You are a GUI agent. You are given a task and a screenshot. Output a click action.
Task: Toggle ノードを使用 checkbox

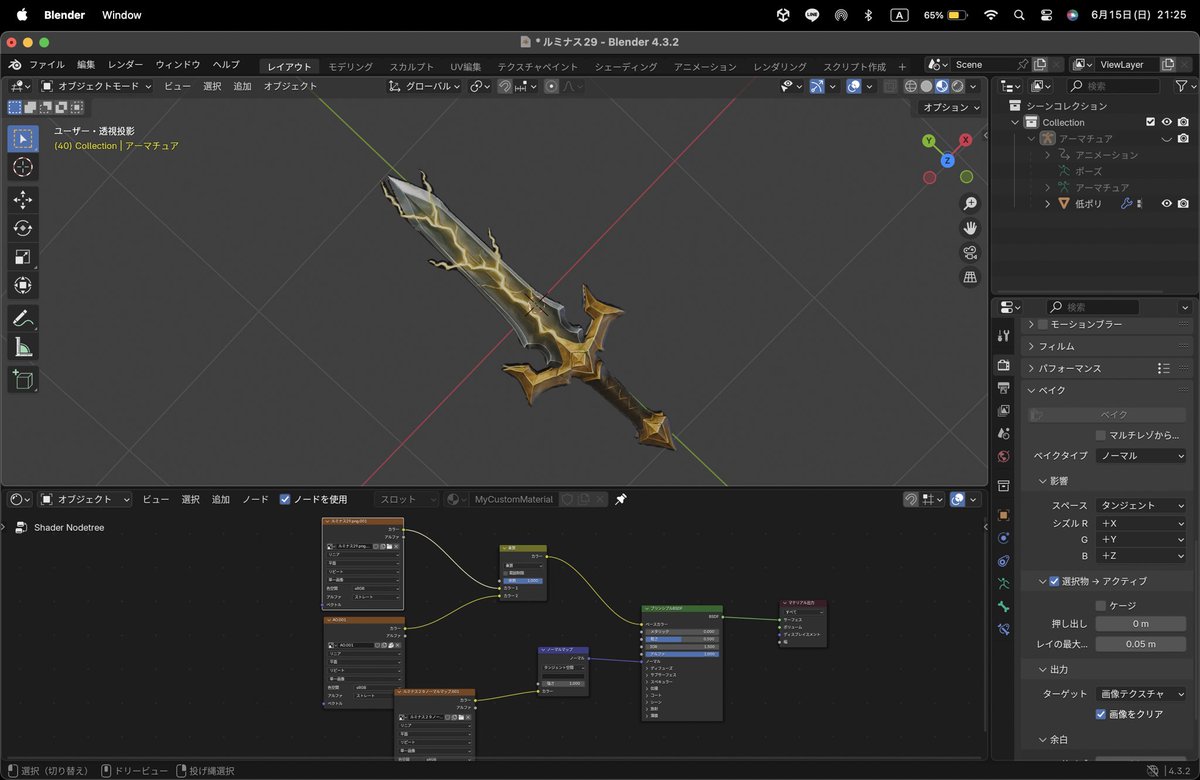pyautogui.click(x=285, y=499)
